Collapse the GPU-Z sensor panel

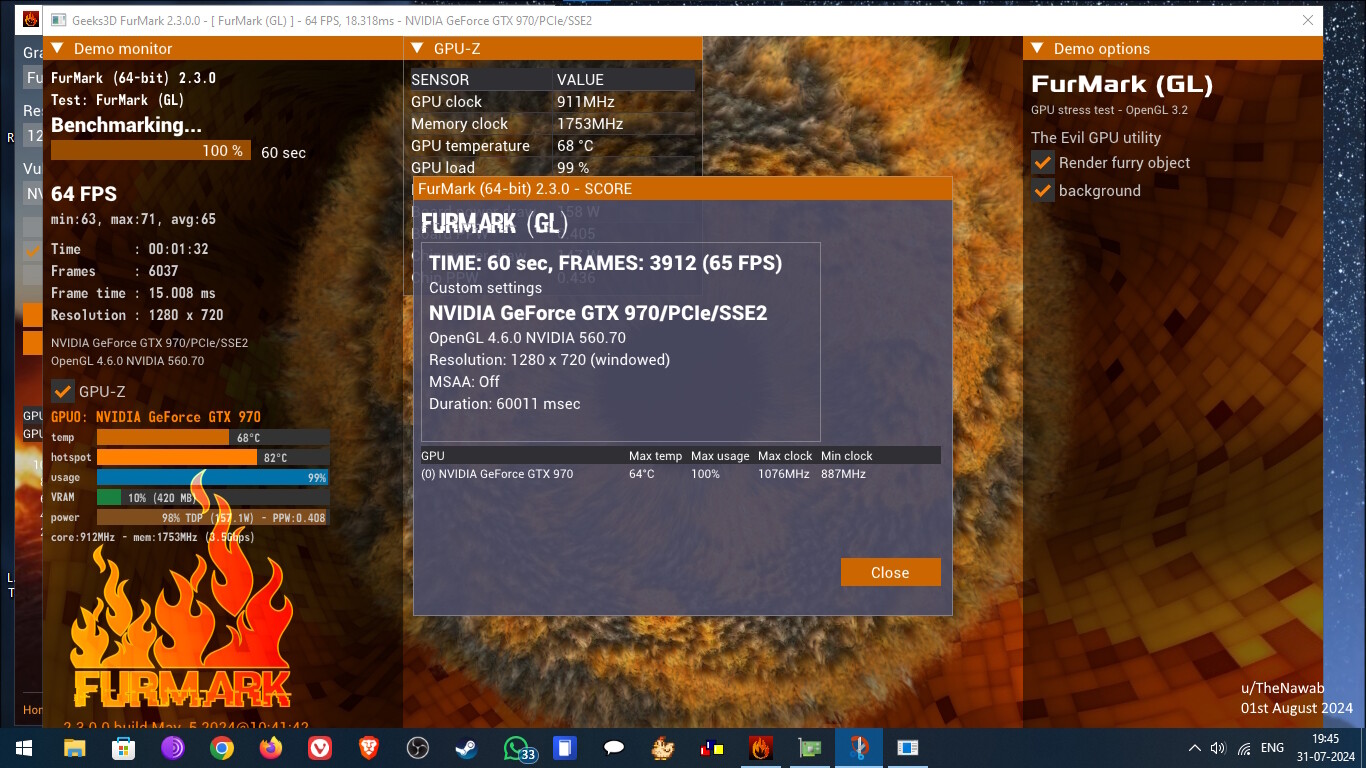tap(417, 49)
